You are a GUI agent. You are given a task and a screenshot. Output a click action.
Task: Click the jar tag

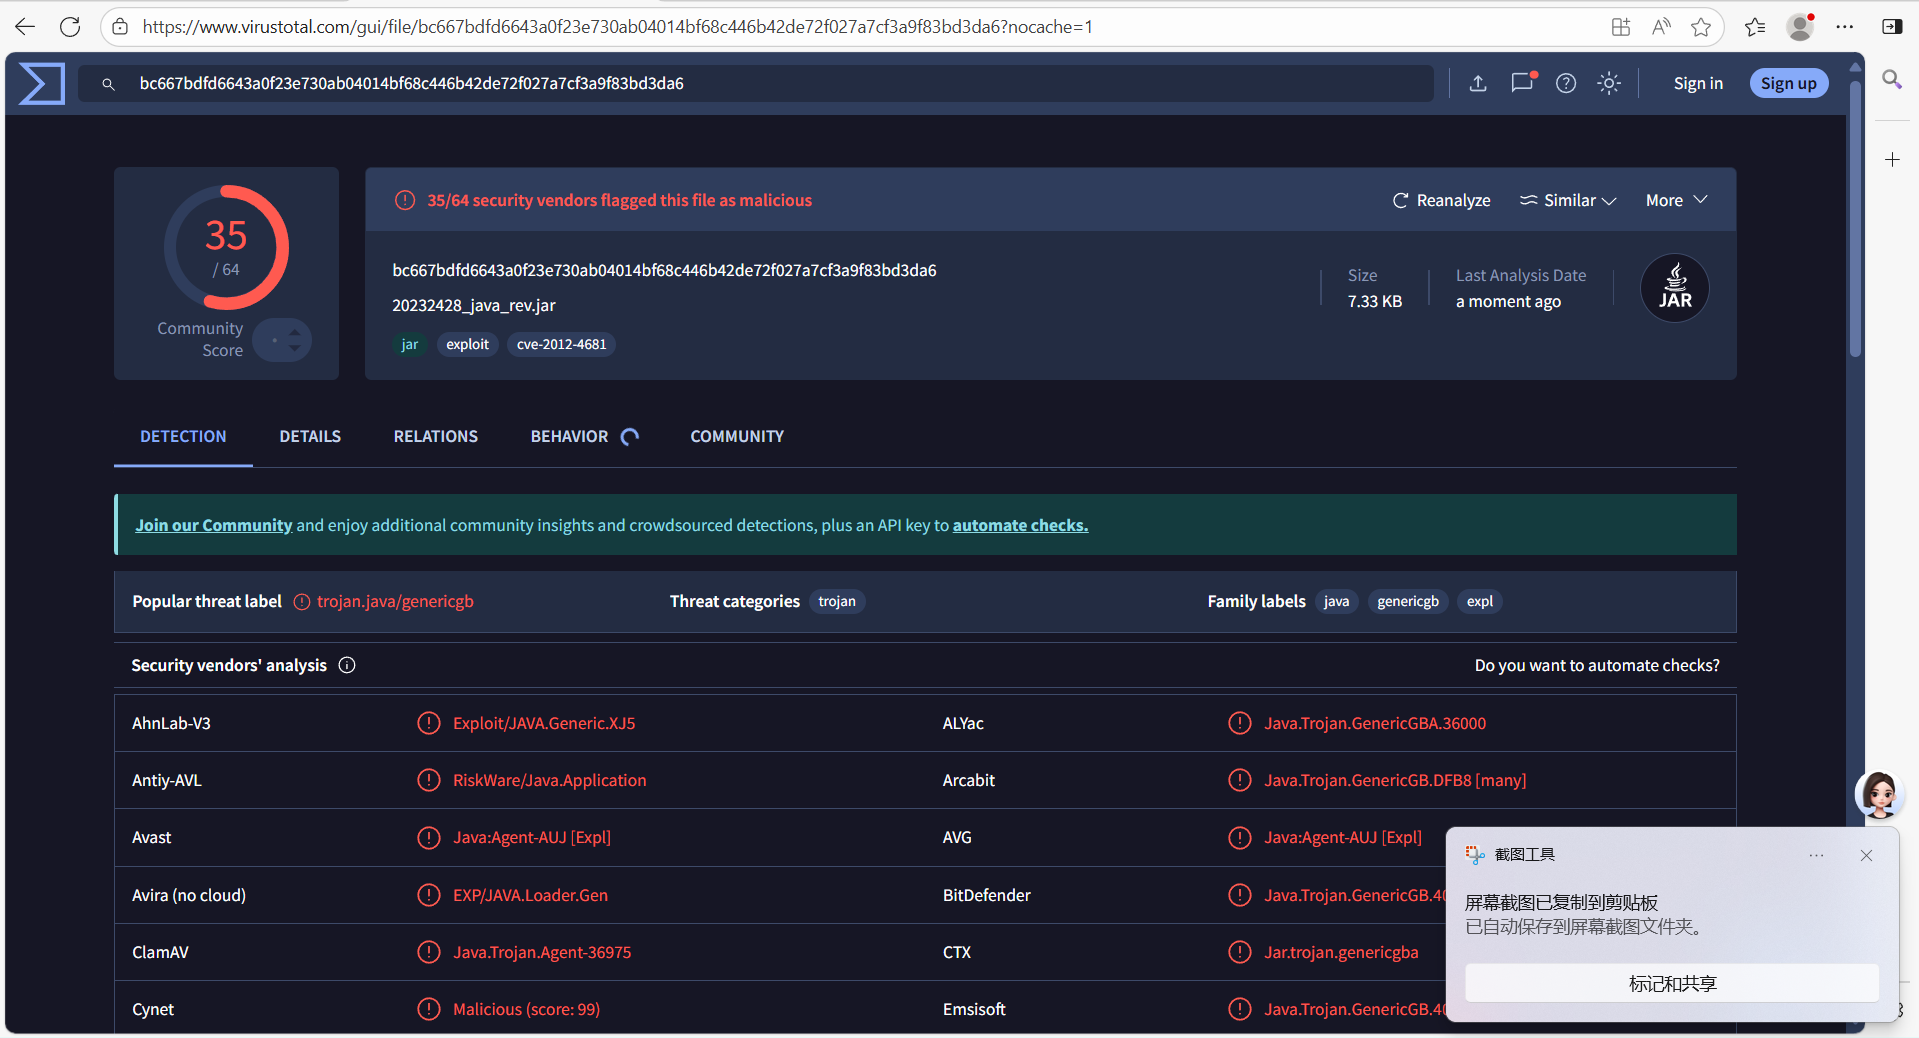tap(410, 344)
